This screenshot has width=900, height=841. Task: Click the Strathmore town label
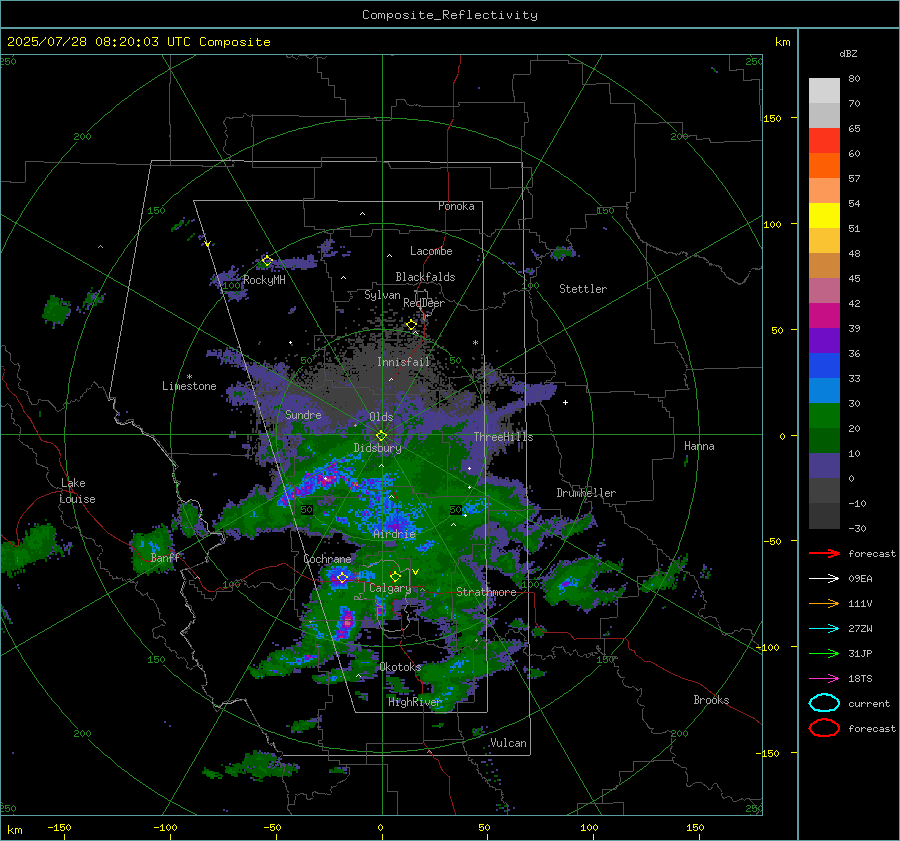[486, 592]
